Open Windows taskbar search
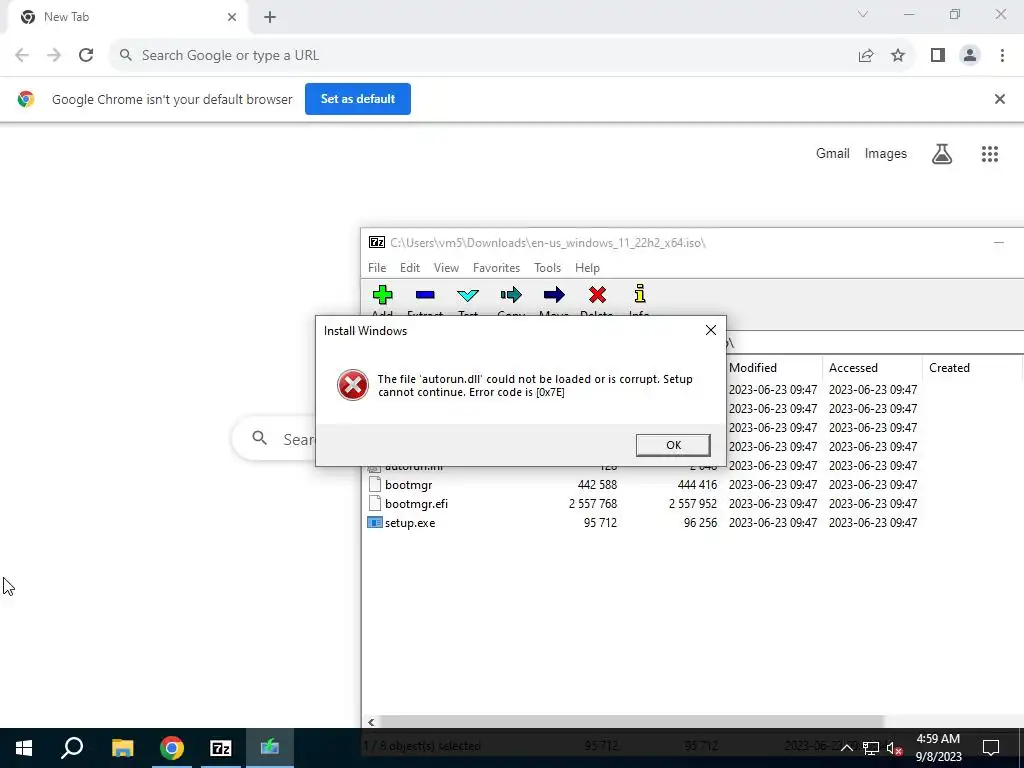This screenshot has width=1024, height=768. tap(72, 748)
